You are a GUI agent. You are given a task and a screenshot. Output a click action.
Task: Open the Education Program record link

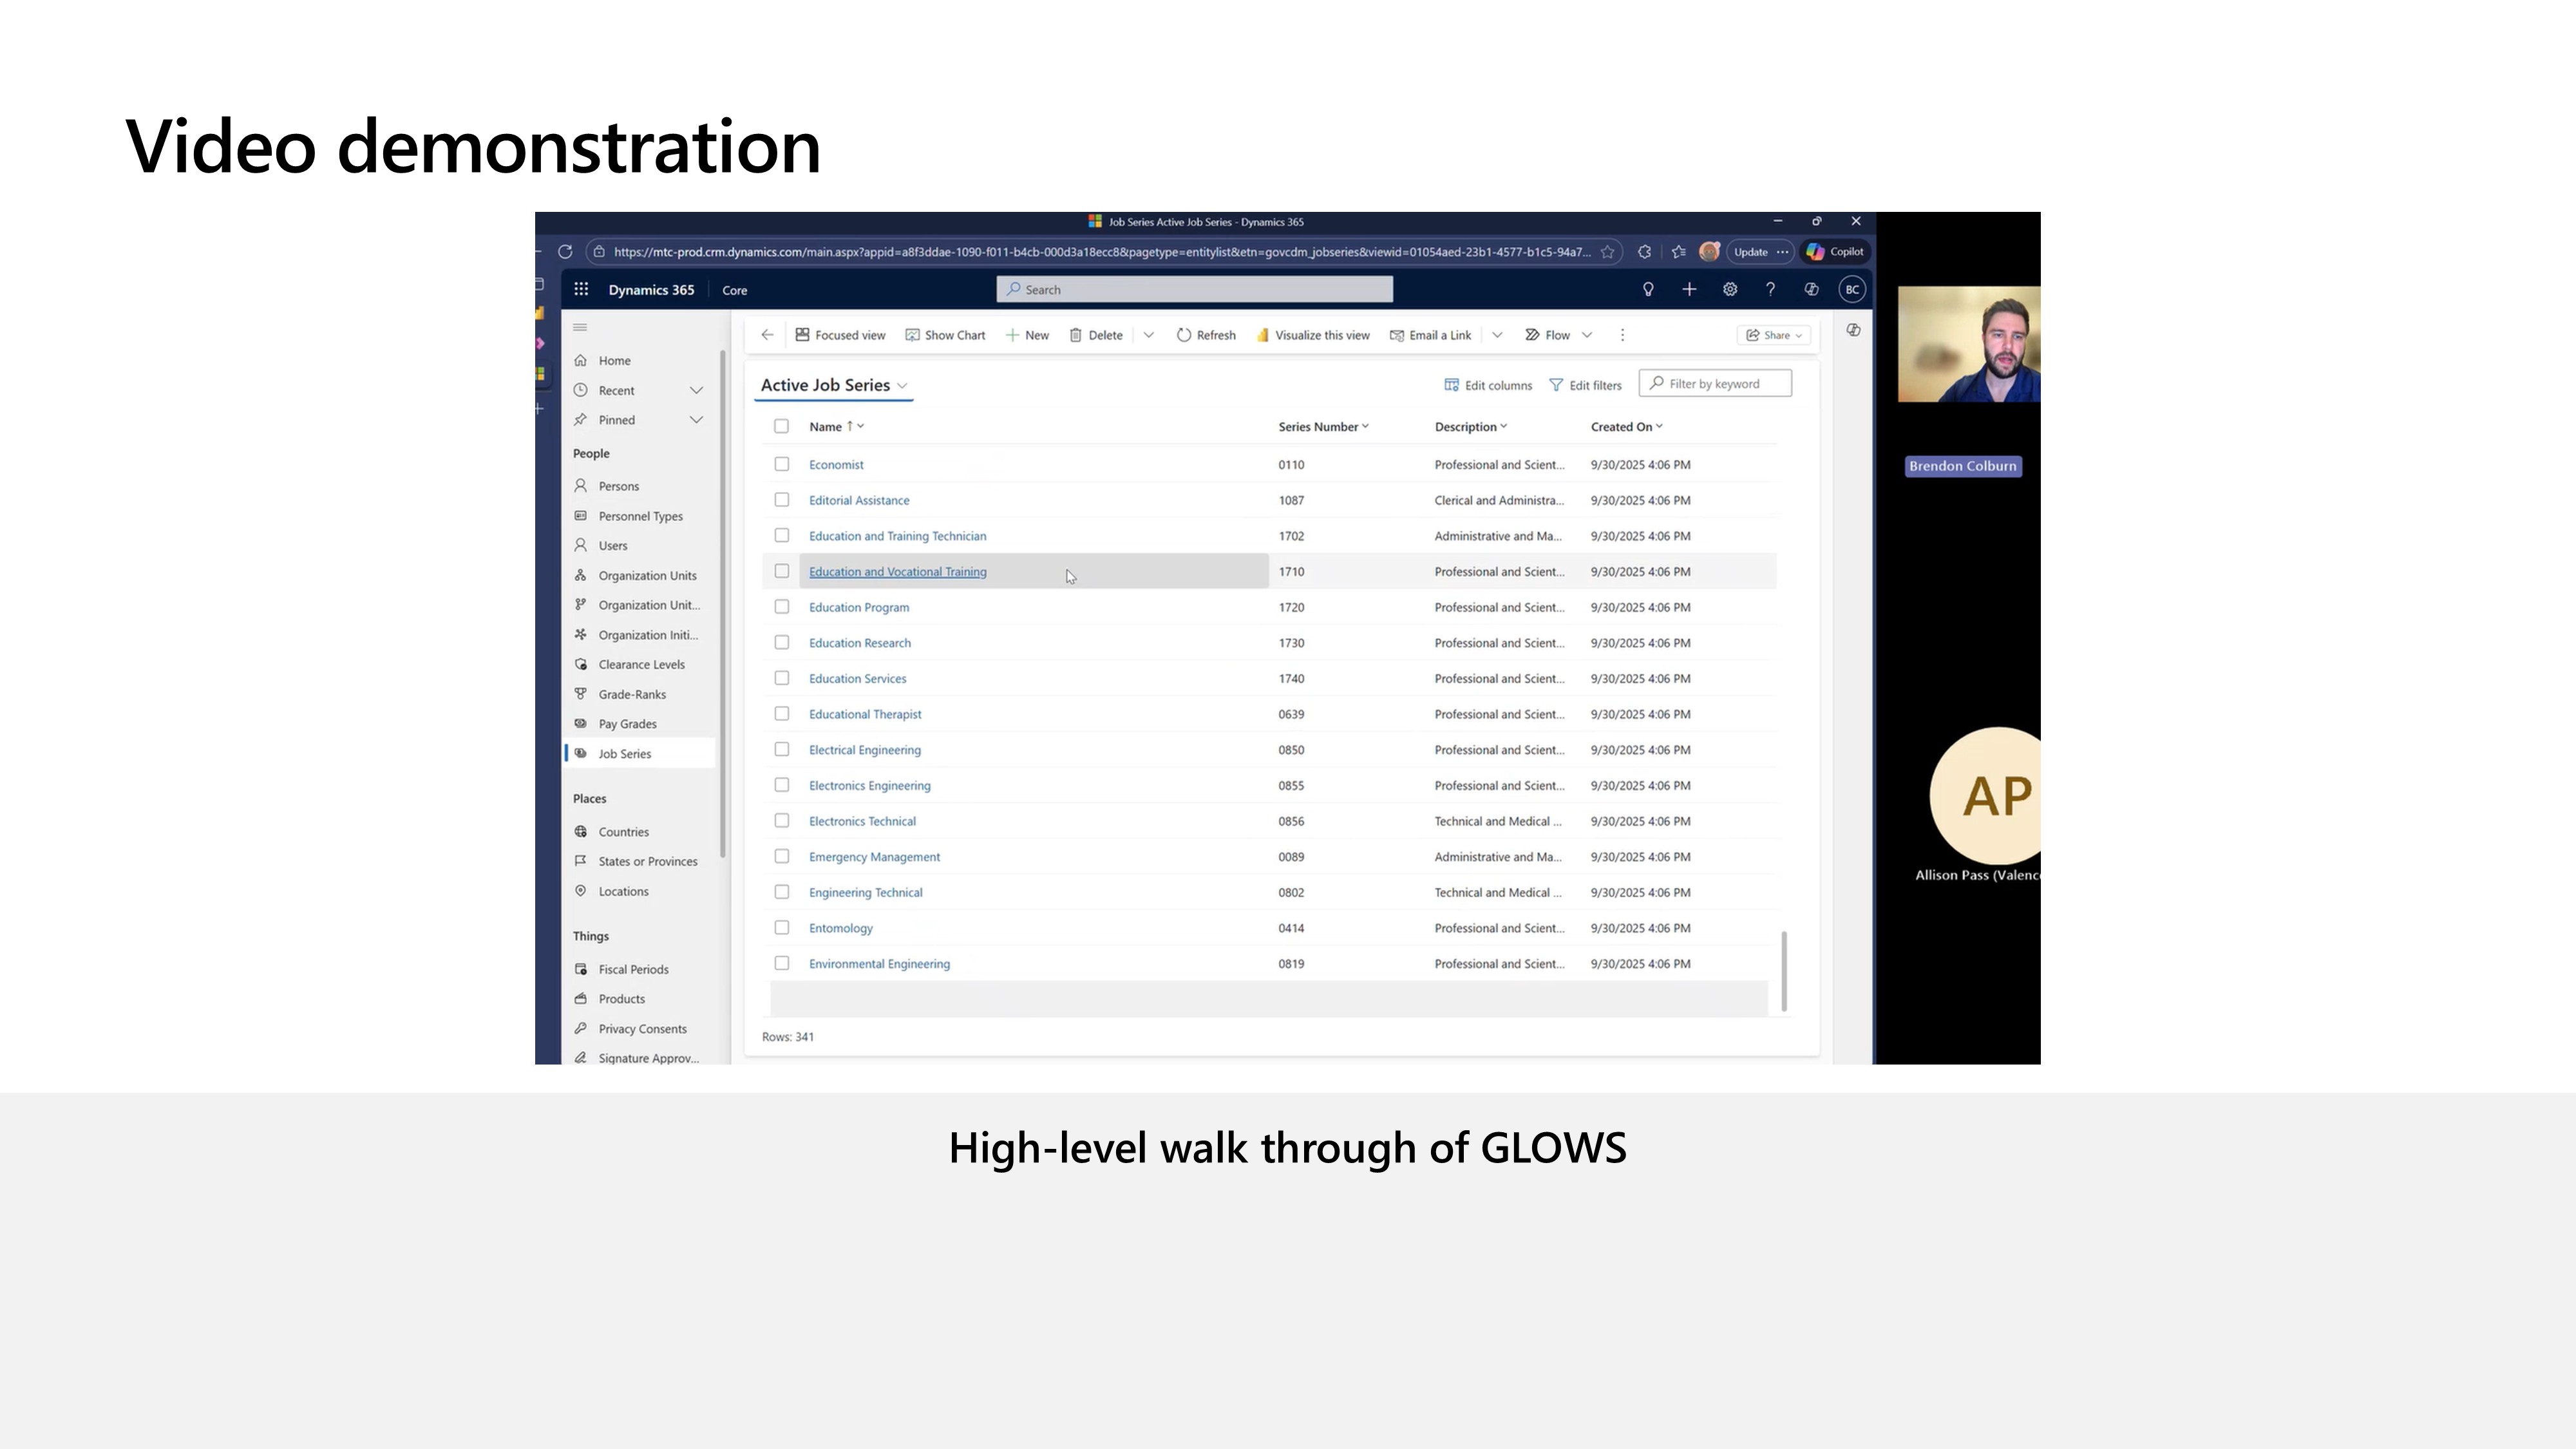859,608
